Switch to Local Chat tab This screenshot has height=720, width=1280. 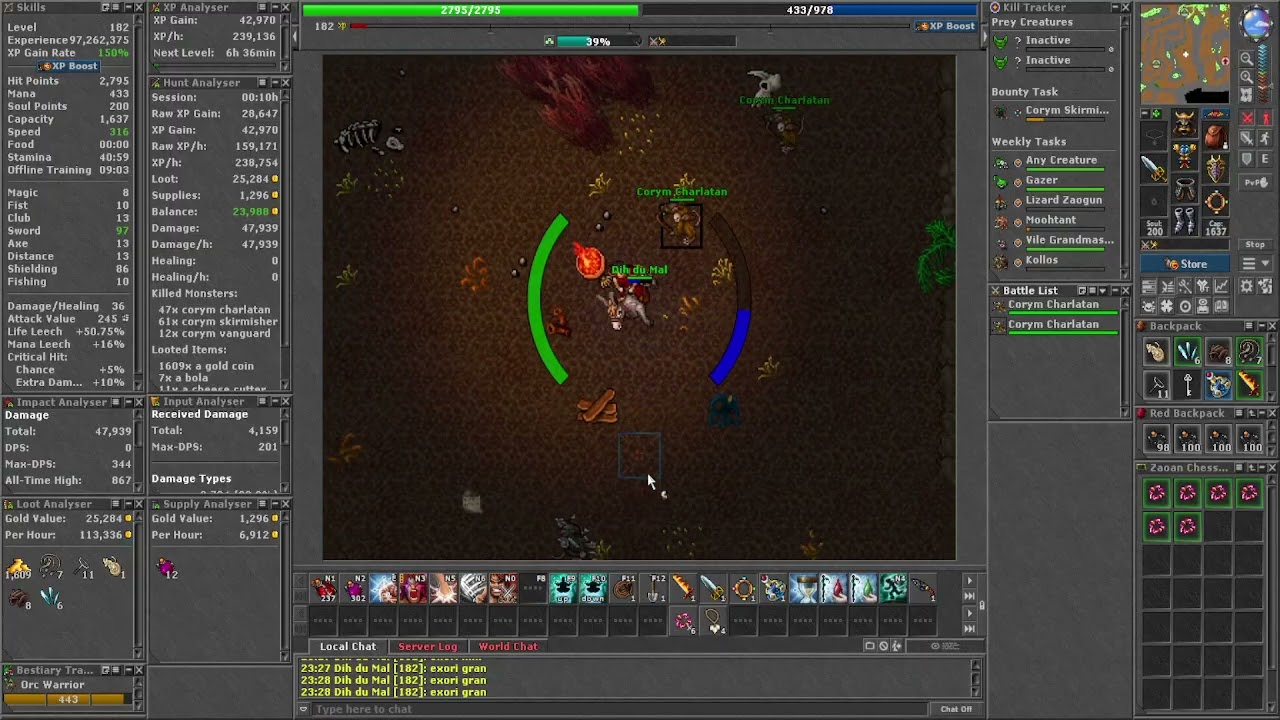tap(347, 646)
